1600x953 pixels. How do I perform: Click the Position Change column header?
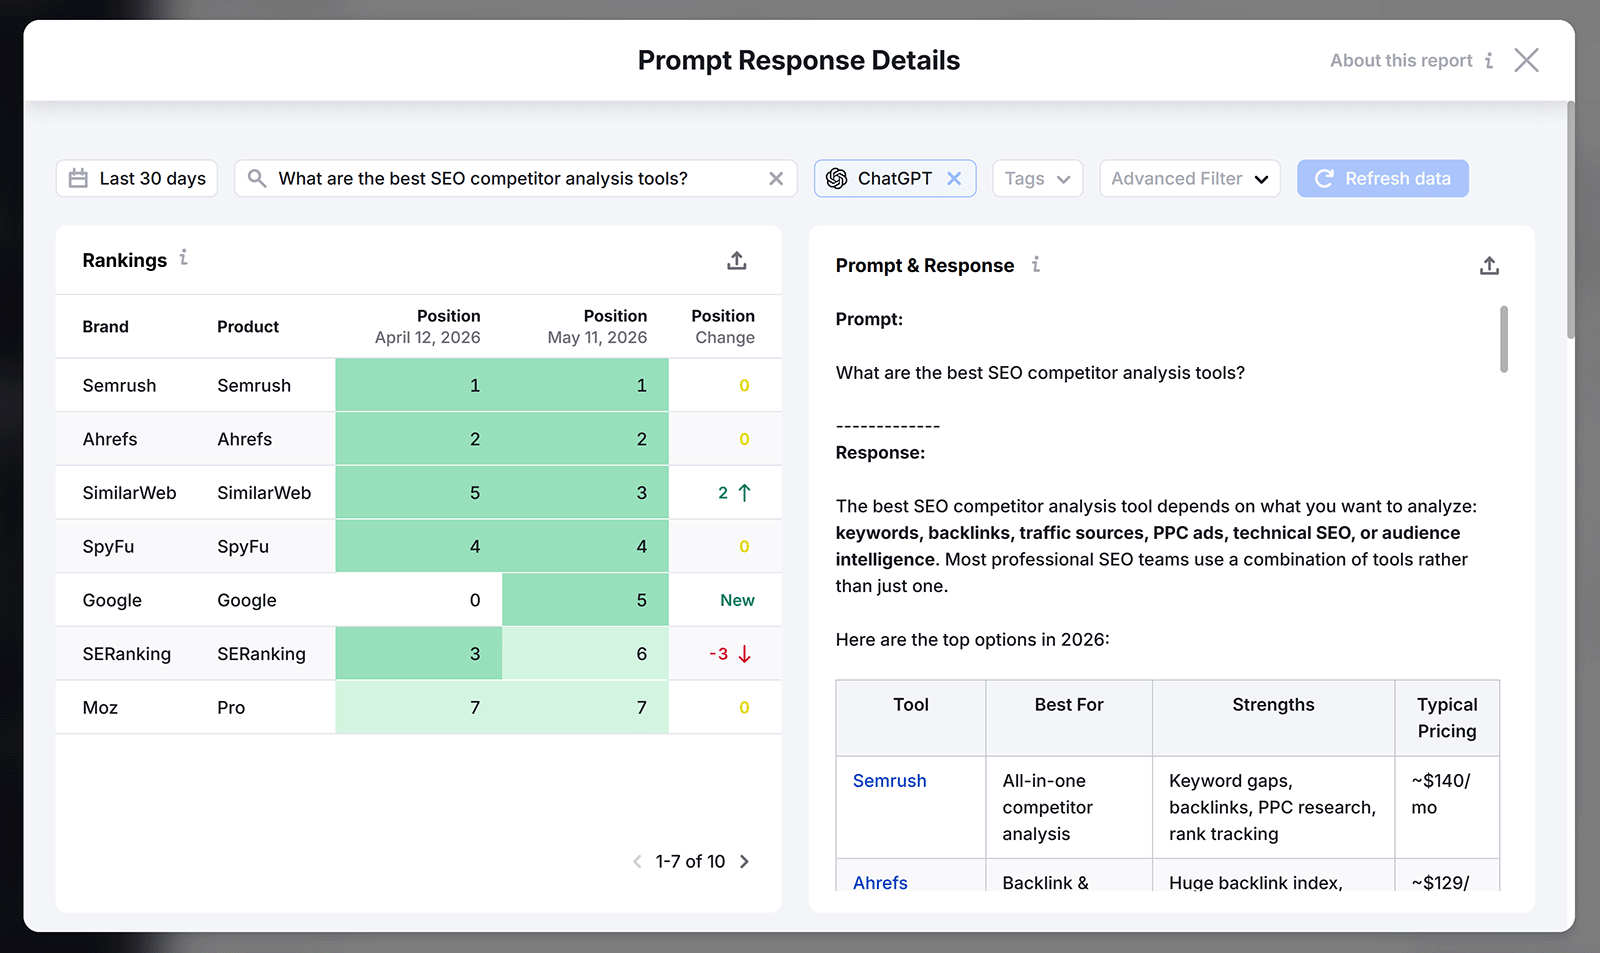(x=723, y=327)
